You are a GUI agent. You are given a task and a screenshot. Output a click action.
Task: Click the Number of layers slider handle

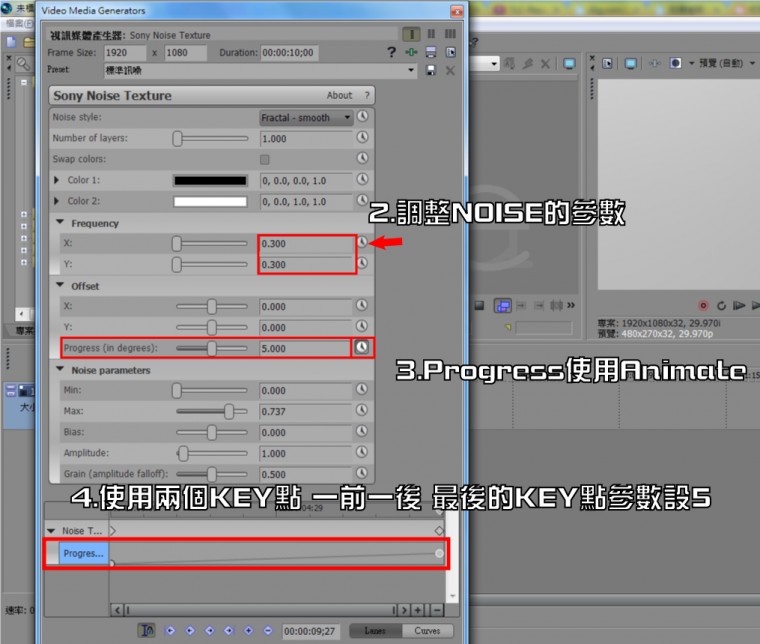177,139
